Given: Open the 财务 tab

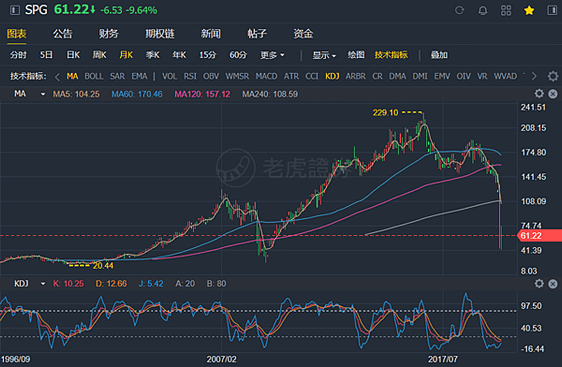Looking at the screenshot, I should click(109, 34).
